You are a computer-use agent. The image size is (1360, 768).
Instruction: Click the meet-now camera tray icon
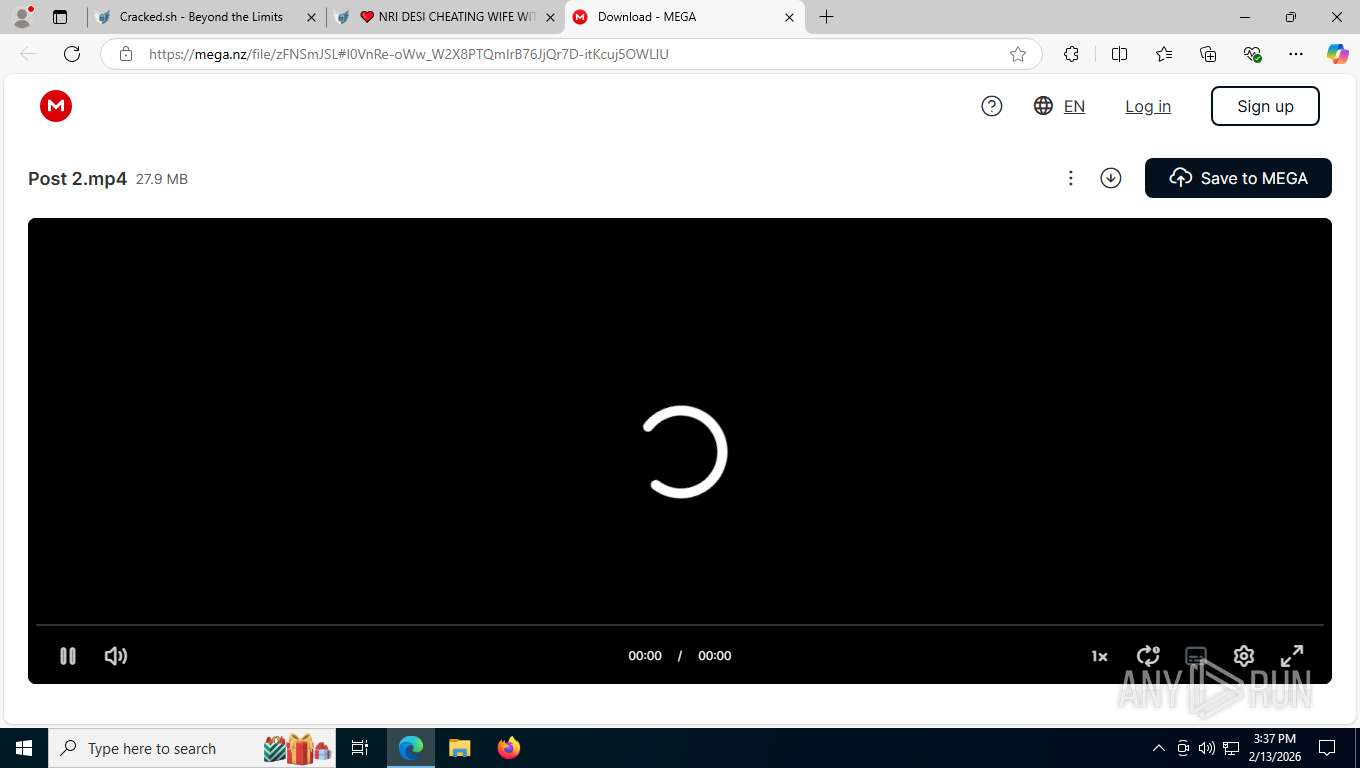click(x=1183, y=748)
